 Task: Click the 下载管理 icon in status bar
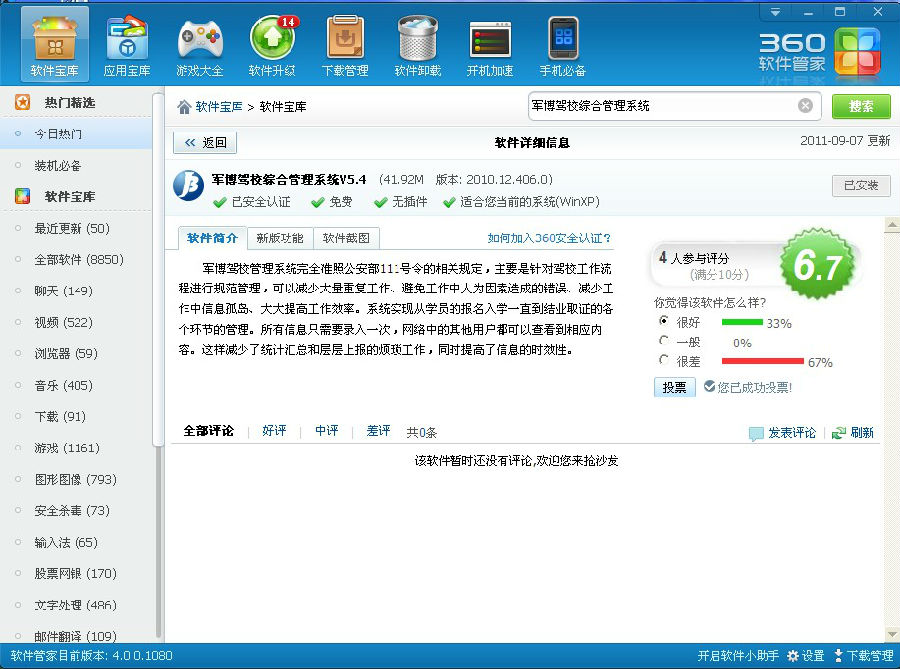[x=838, y=655]
